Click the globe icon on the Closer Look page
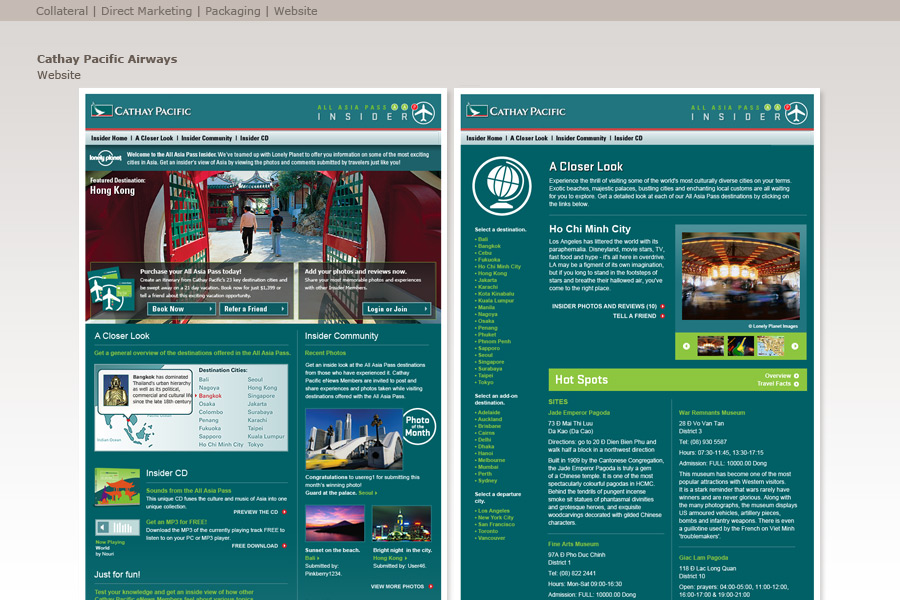This screenshot has height=600, width=900. pos(501,186)
